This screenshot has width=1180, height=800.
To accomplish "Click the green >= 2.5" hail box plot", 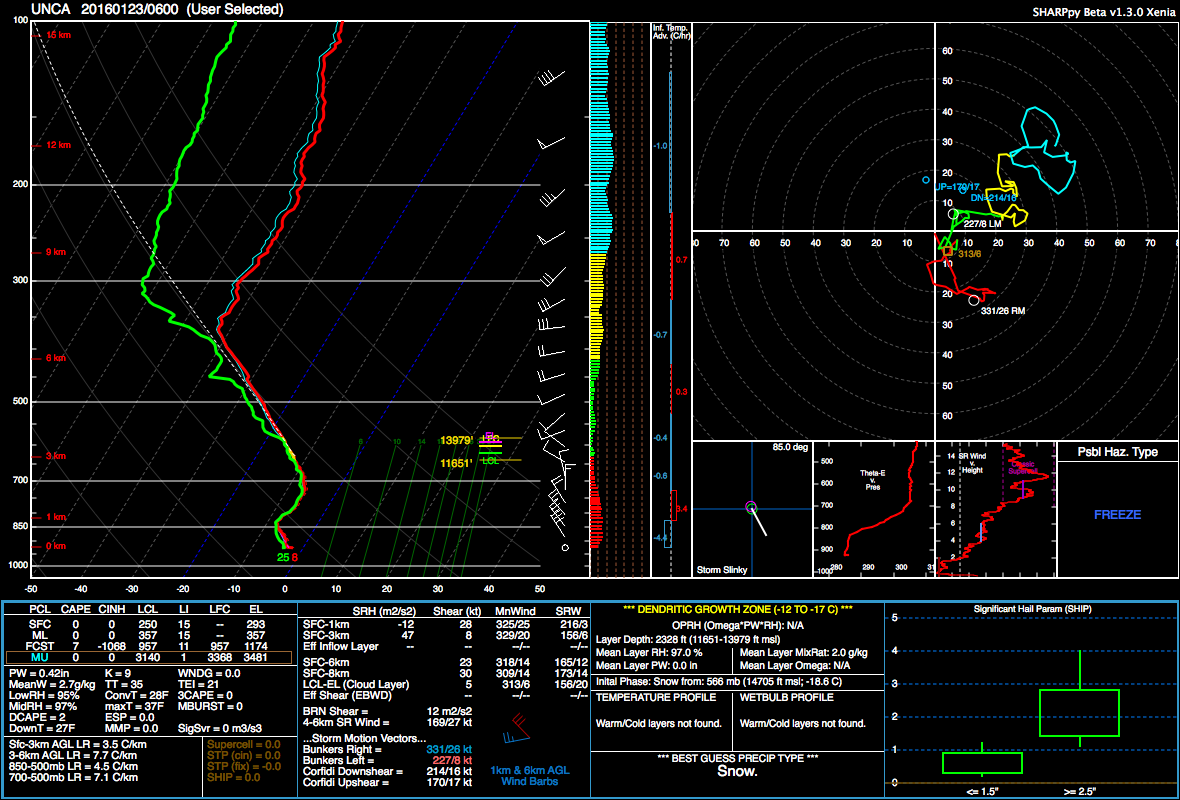I will click(1079, 713).
